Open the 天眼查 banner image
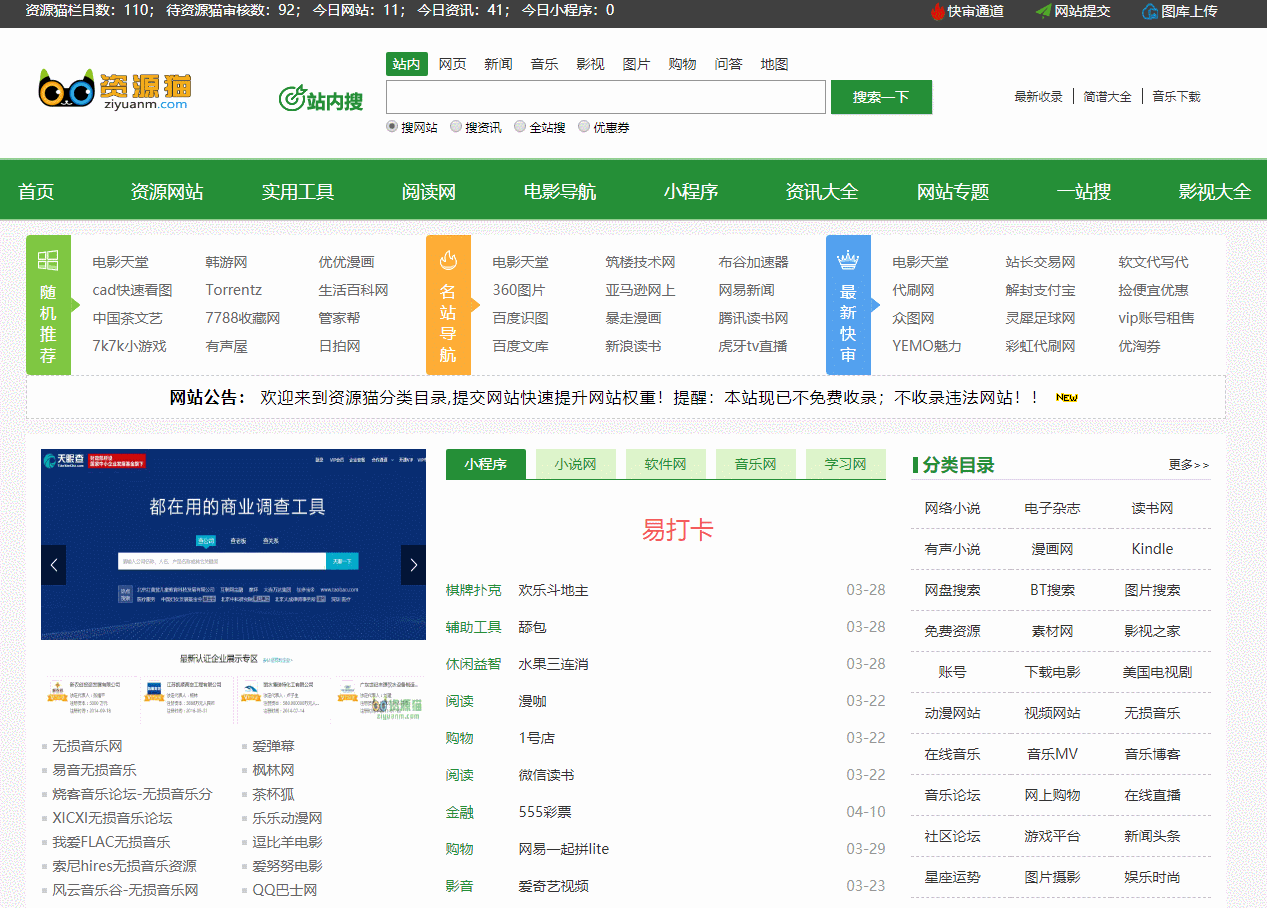The height and width of the screenshot is (908, 1267). coord(233,544)
